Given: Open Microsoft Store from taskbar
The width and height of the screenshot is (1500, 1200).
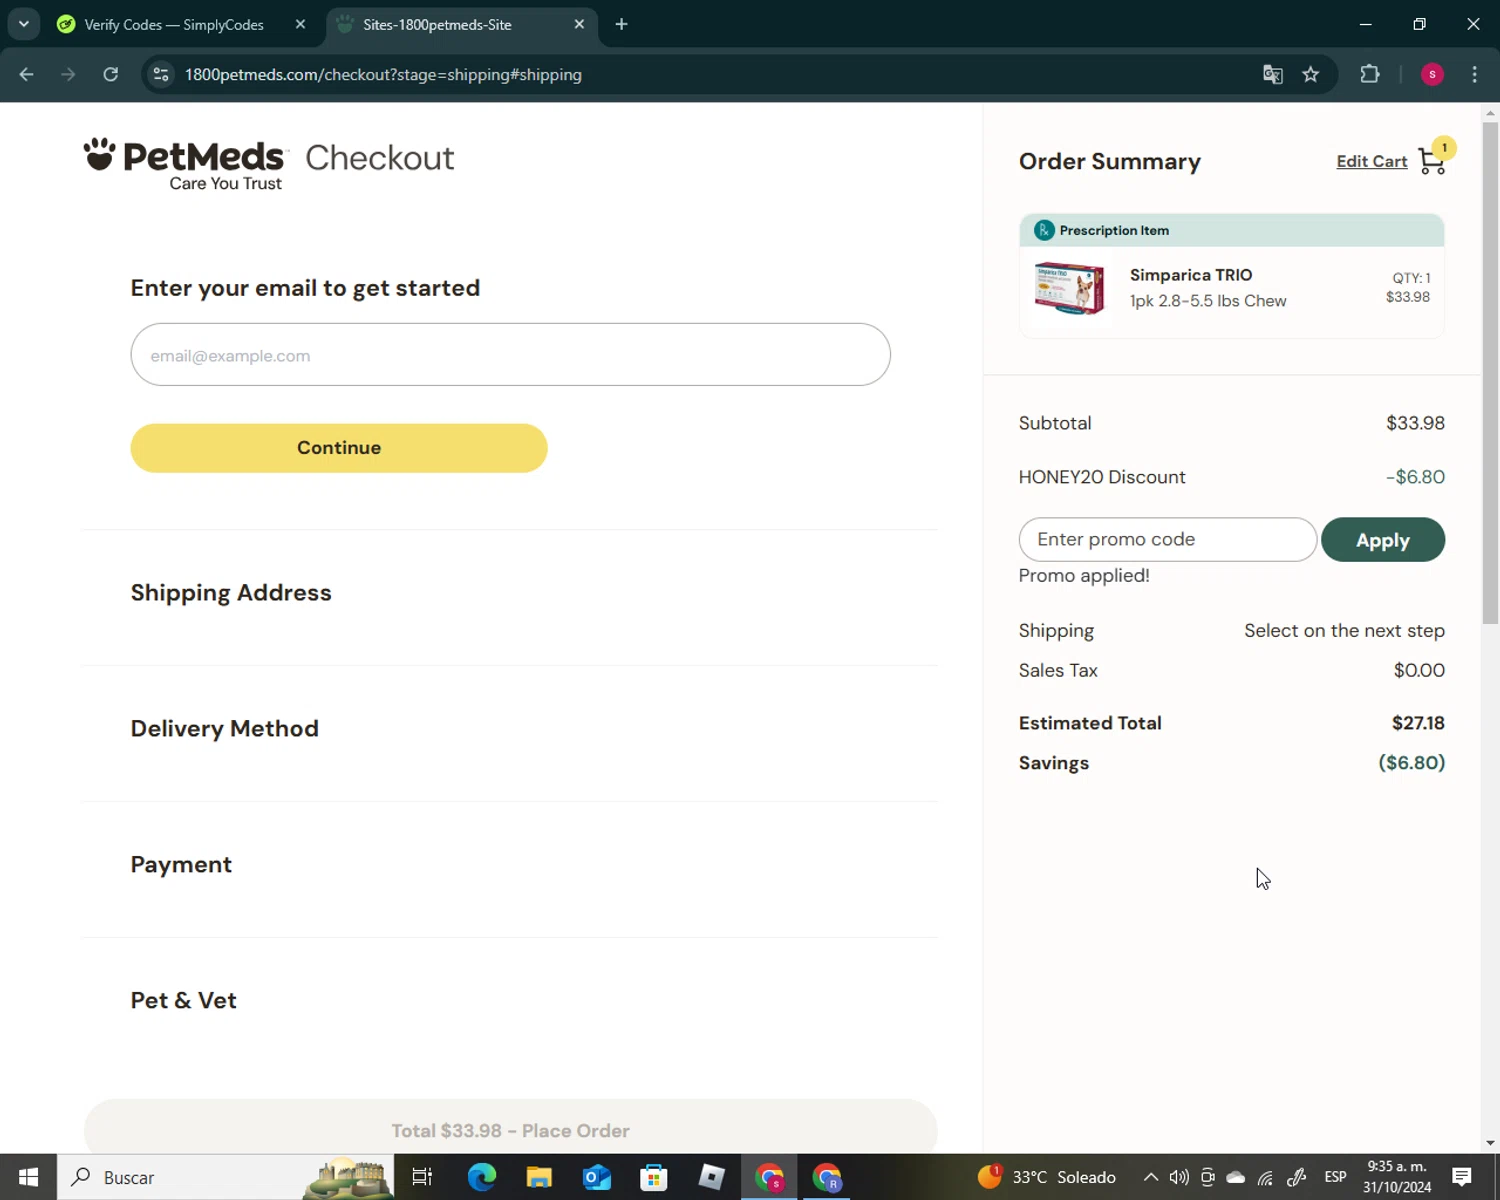Looking at the screenshot, I should [x=654, y=1177].
